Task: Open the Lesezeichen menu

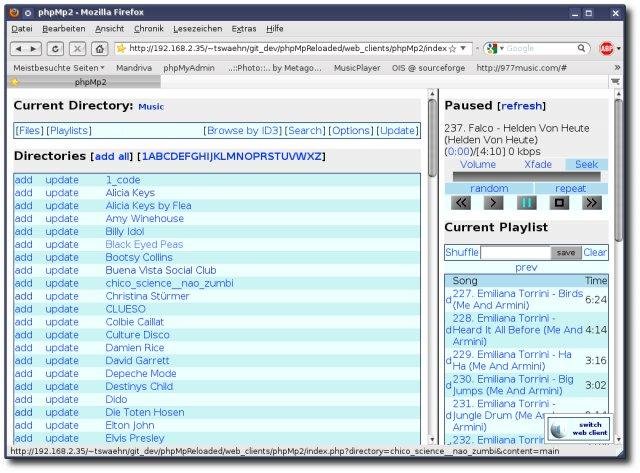Action: point(198,29)
